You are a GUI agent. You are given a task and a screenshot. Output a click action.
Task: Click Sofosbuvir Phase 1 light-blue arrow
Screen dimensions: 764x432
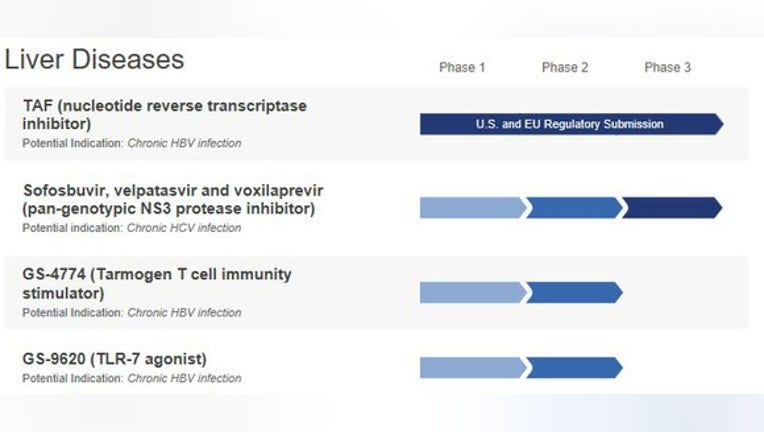pos(473,208)
